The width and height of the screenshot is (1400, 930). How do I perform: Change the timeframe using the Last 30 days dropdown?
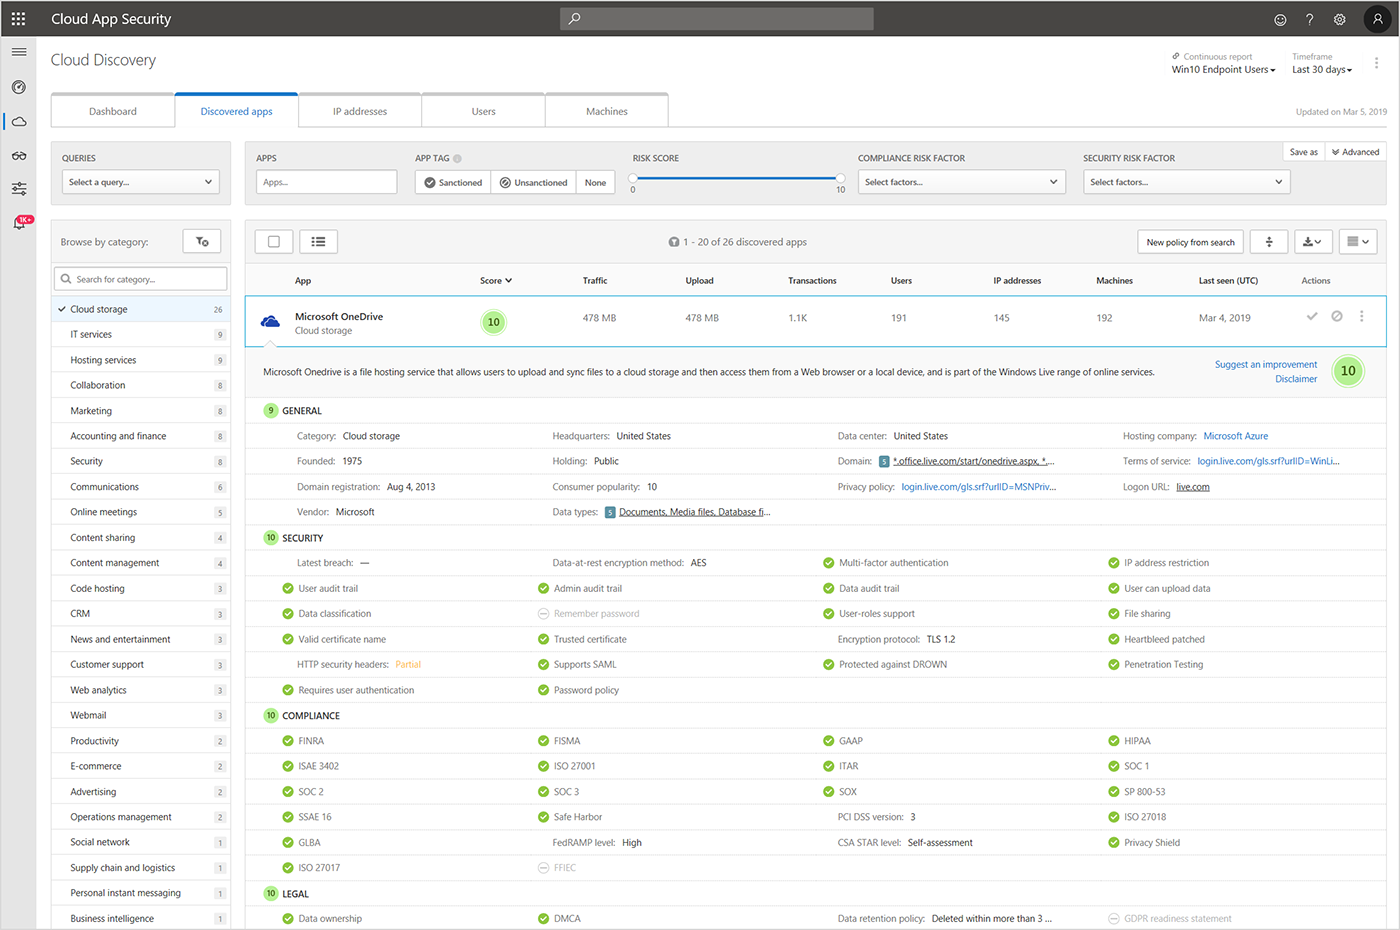click(x=1320, y=69)
